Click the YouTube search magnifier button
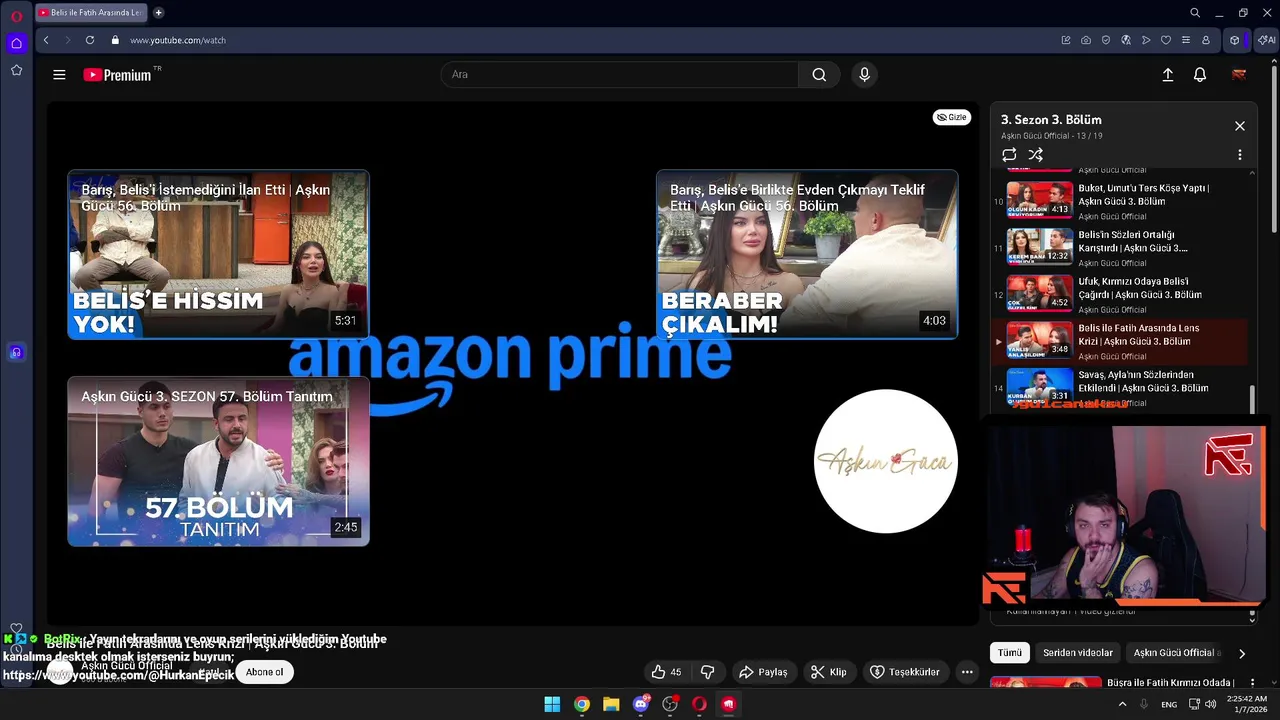1280x720 pixels. coord(819,74)
